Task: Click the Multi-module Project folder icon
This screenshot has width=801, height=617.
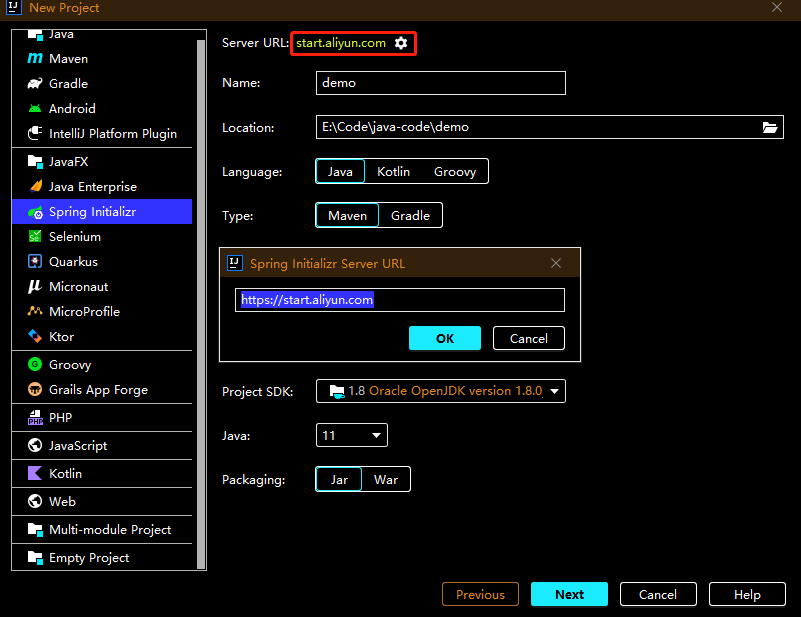Action: tap(35, 529)
